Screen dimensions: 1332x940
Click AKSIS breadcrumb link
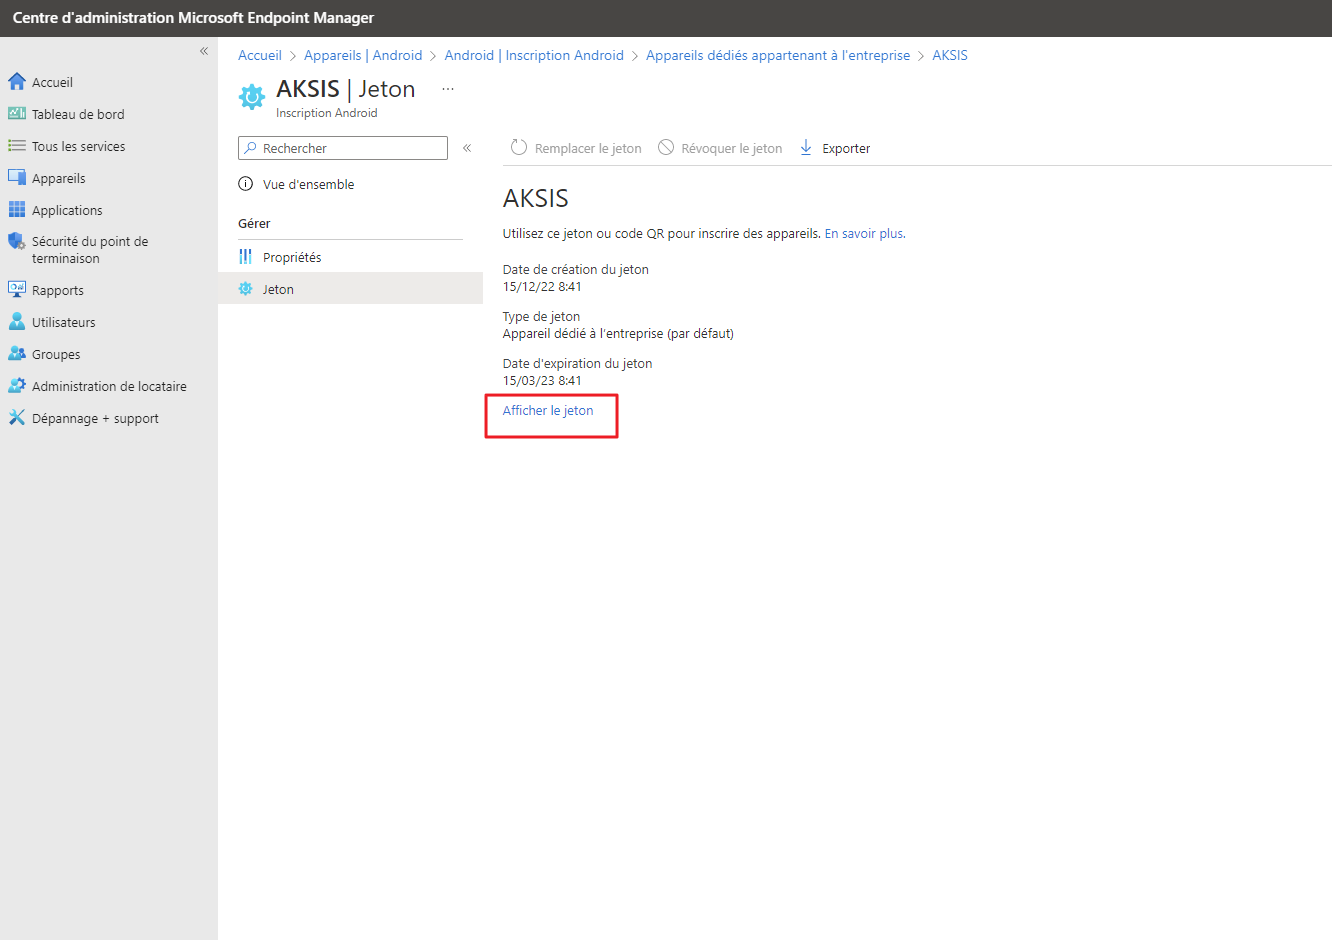950,55
